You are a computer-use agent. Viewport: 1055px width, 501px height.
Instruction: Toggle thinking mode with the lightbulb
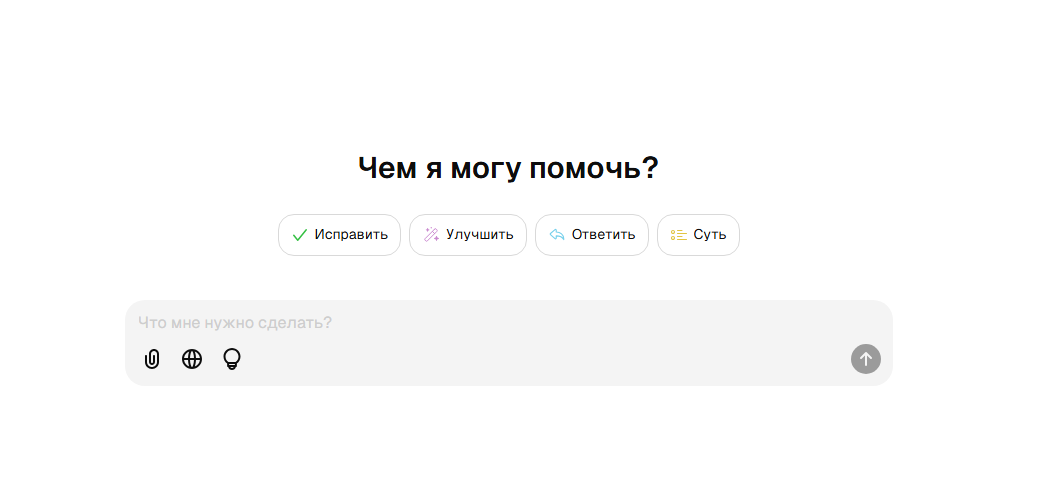pos(232,359)
